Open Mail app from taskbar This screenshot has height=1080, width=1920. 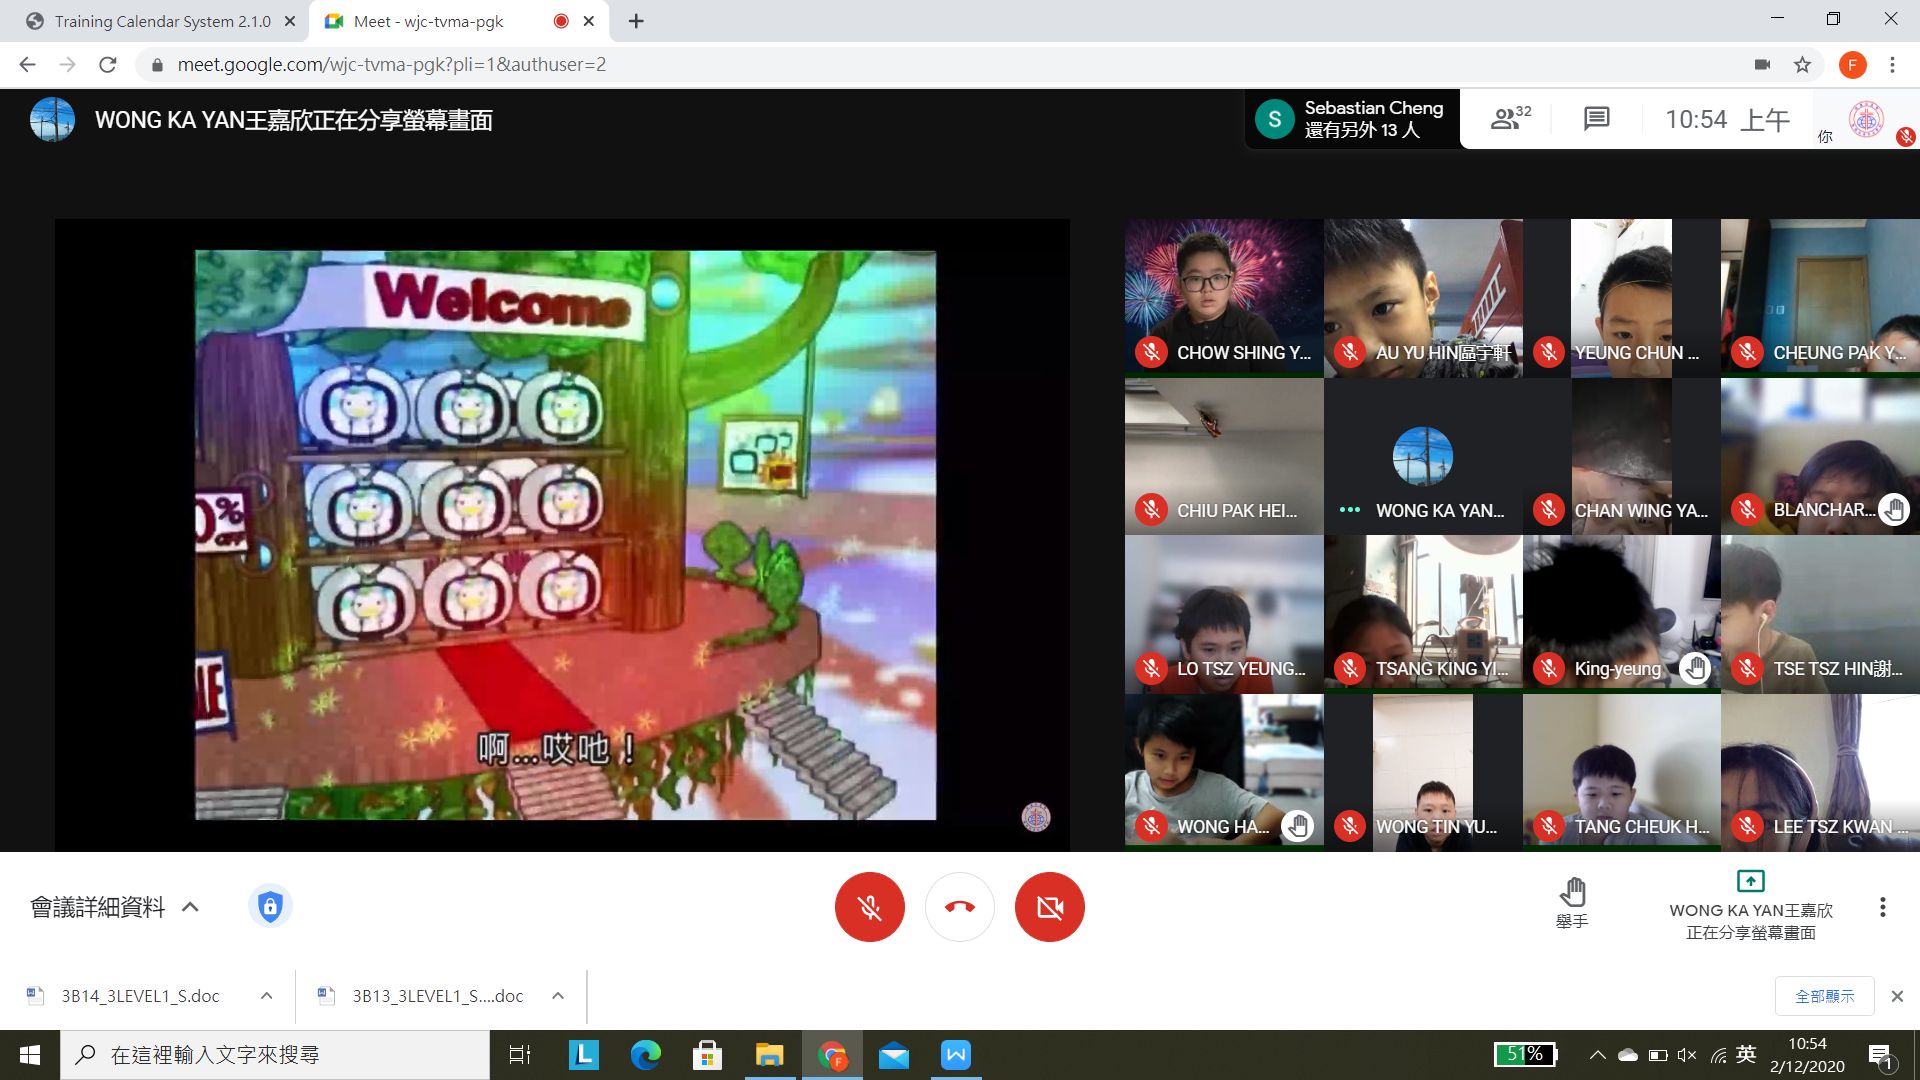[893, 1055]
